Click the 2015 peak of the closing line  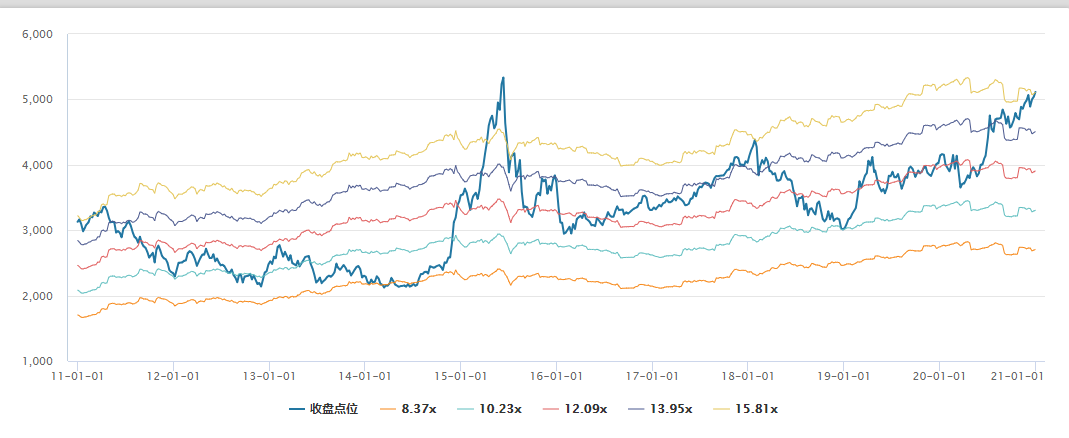[x=503, y=78]
